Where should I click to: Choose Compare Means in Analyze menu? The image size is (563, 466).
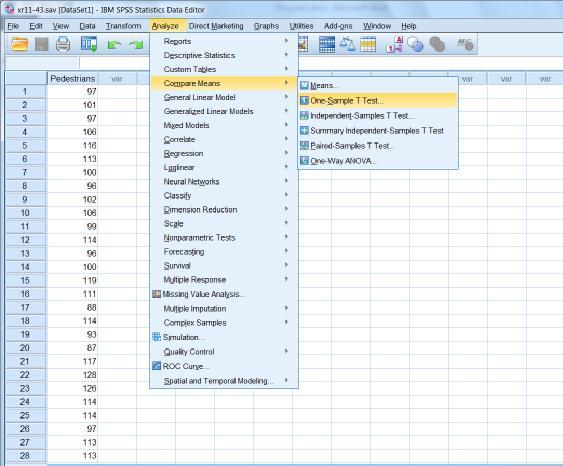click(x=224, y=83)
